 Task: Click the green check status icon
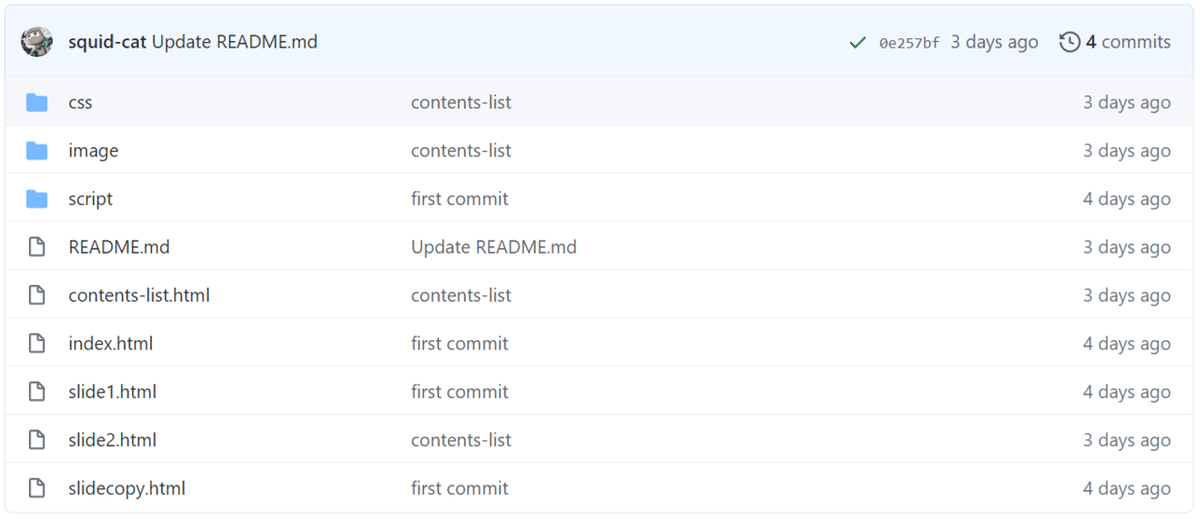click(857, 42)
